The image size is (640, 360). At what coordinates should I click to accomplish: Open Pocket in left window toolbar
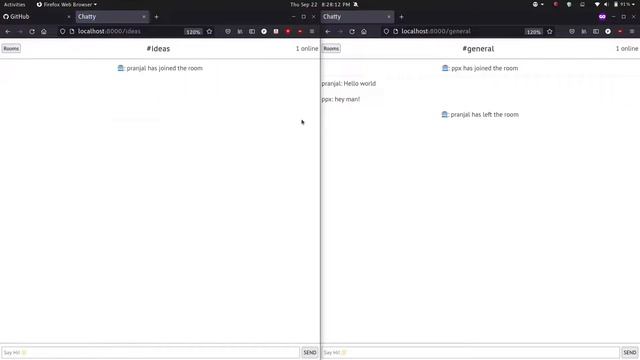pos(228,31)
